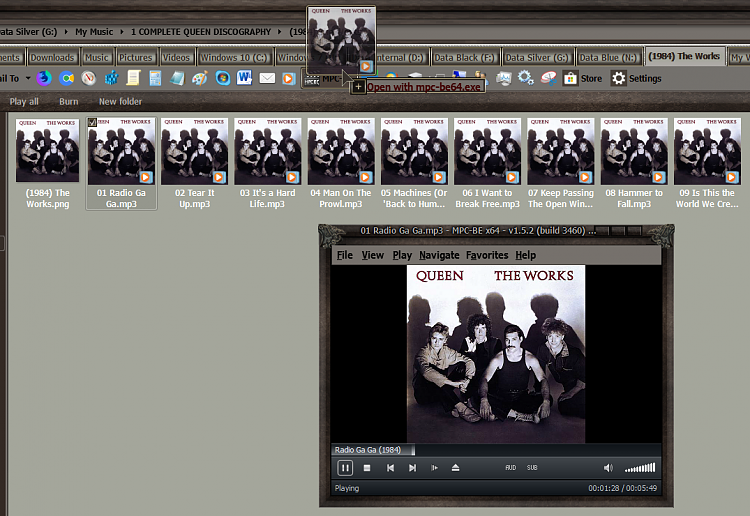Switch to the Pictures tab
Viewport: 750px width, 516px height.
135,57
